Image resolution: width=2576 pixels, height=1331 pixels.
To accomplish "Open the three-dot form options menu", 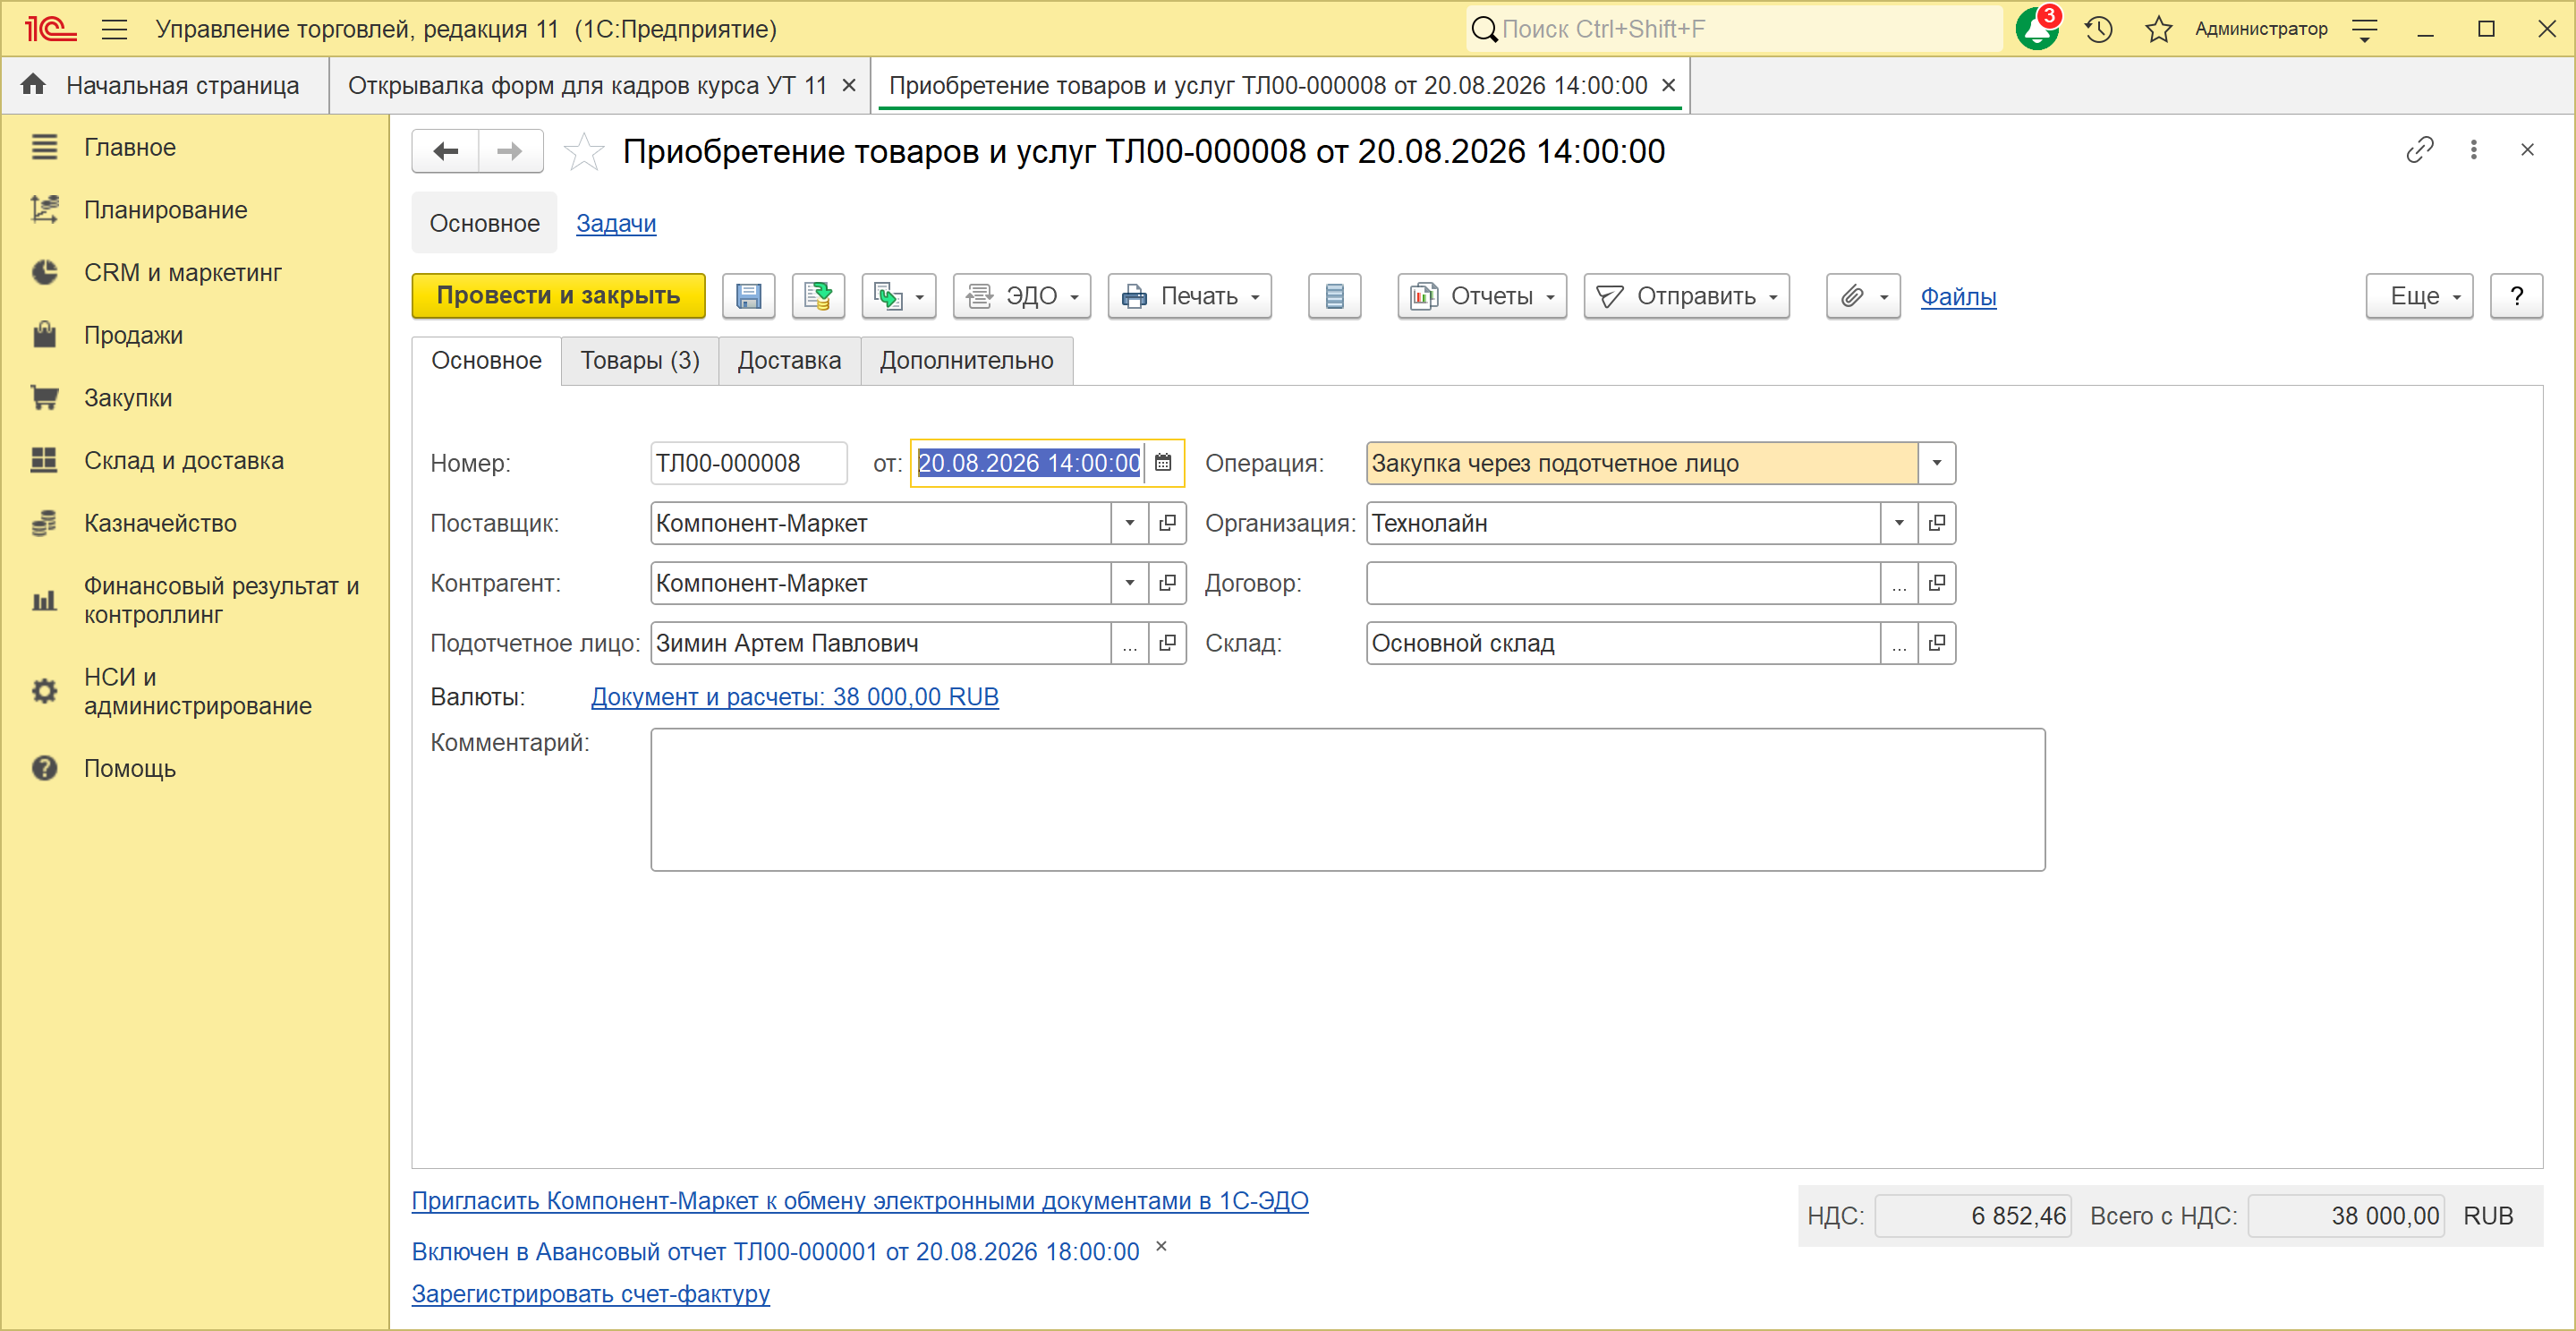I will [x=2473, y=150].
